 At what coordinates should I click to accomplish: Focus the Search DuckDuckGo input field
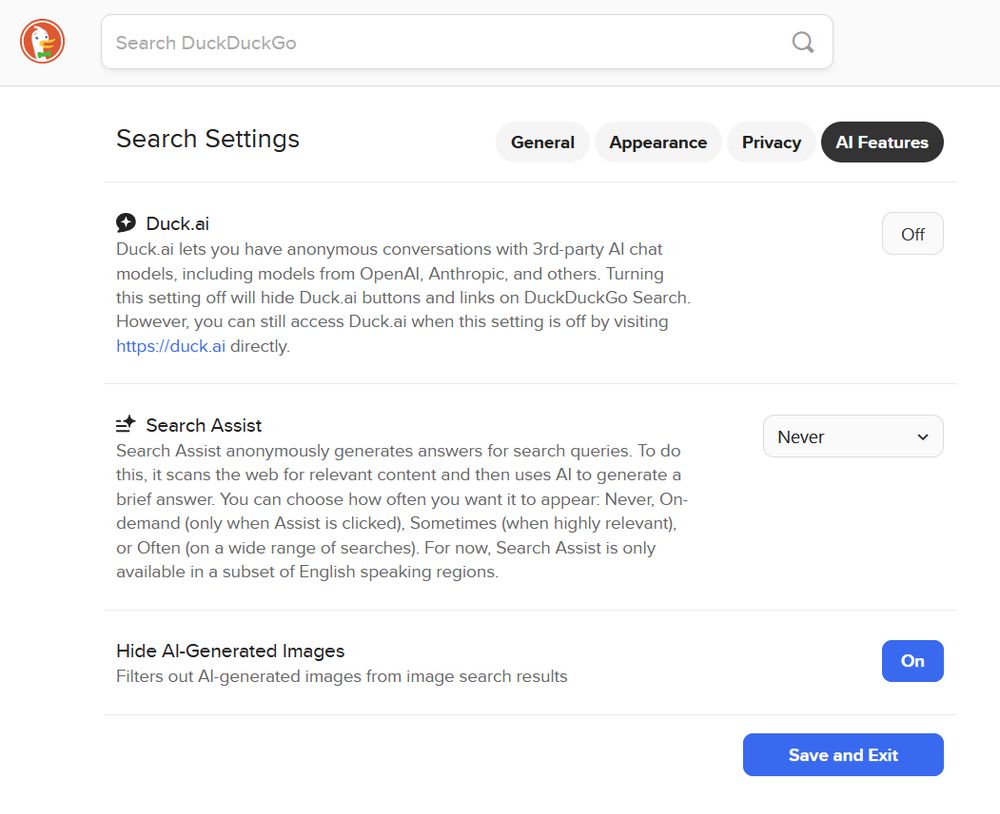coord(467,42)
